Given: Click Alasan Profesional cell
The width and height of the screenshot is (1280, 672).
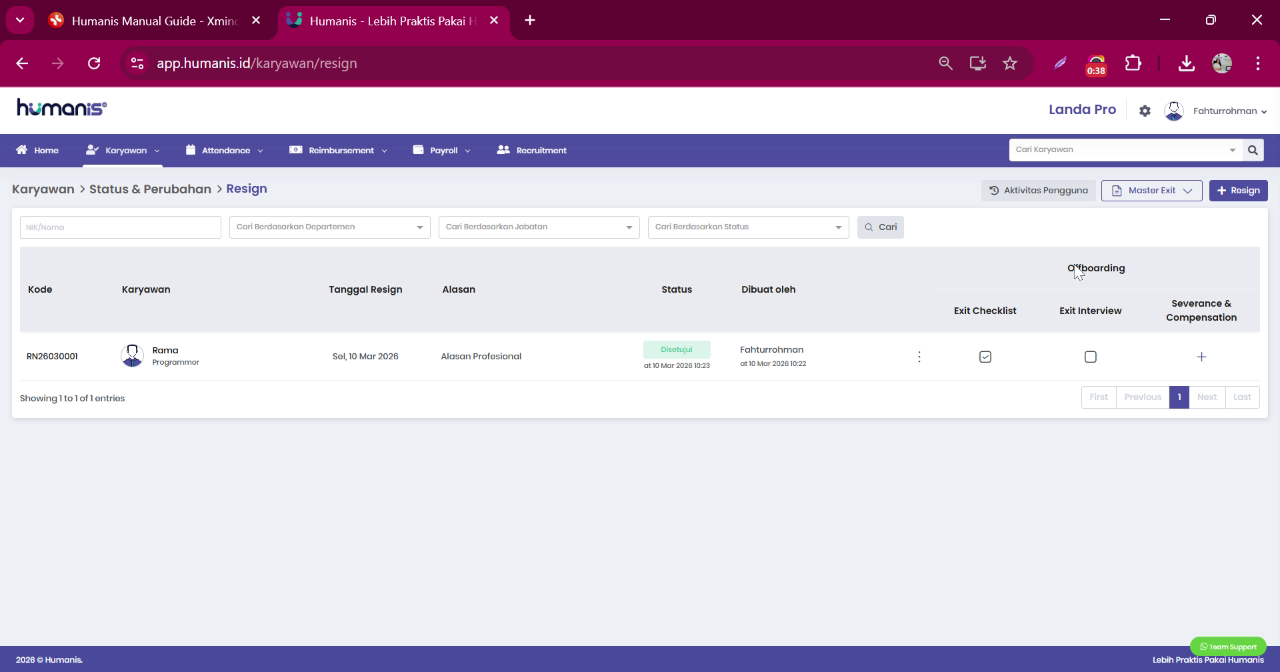Looking at the screenshot, I should pyautogui.click(x=481, y=356).
